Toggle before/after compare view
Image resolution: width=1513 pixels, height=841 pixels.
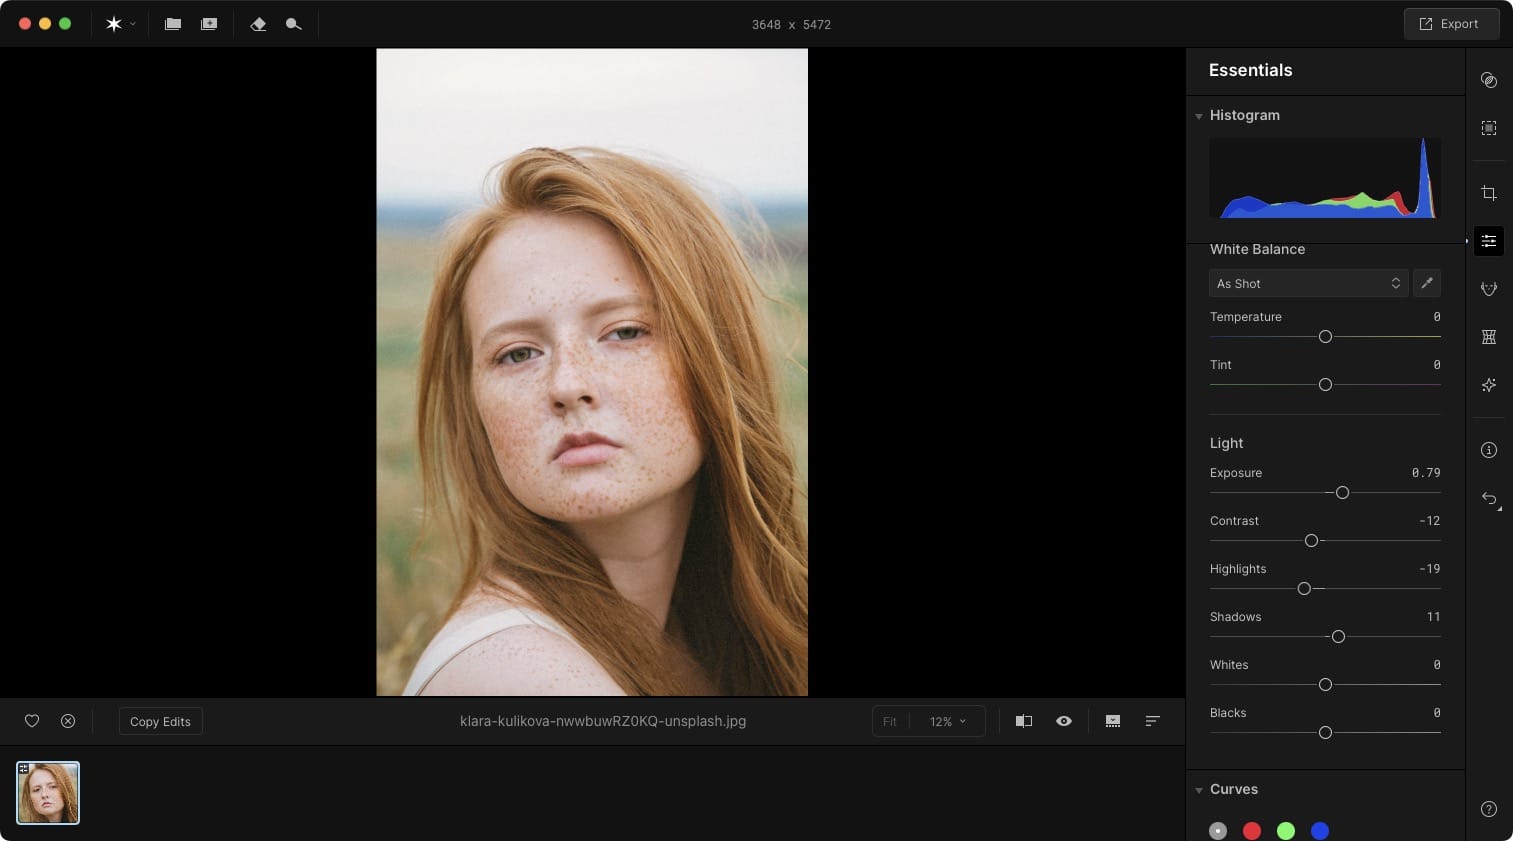[x=1024, y=721]
